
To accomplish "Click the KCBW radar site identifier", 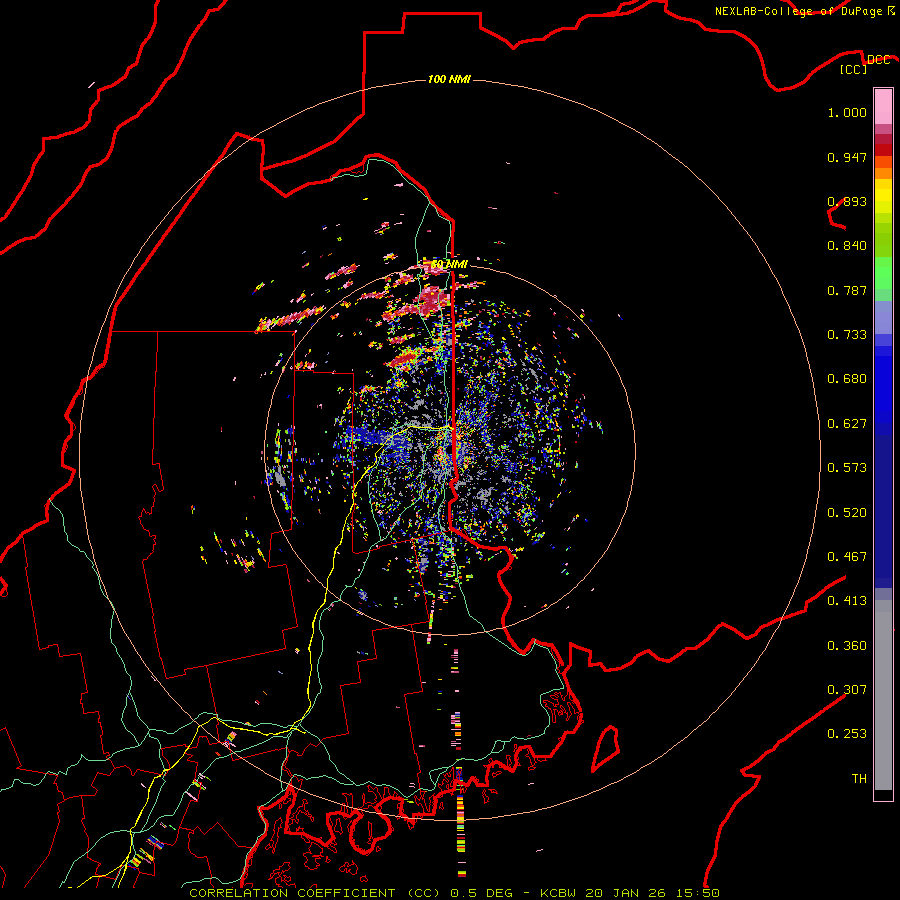I will click(x=559, y=893).
